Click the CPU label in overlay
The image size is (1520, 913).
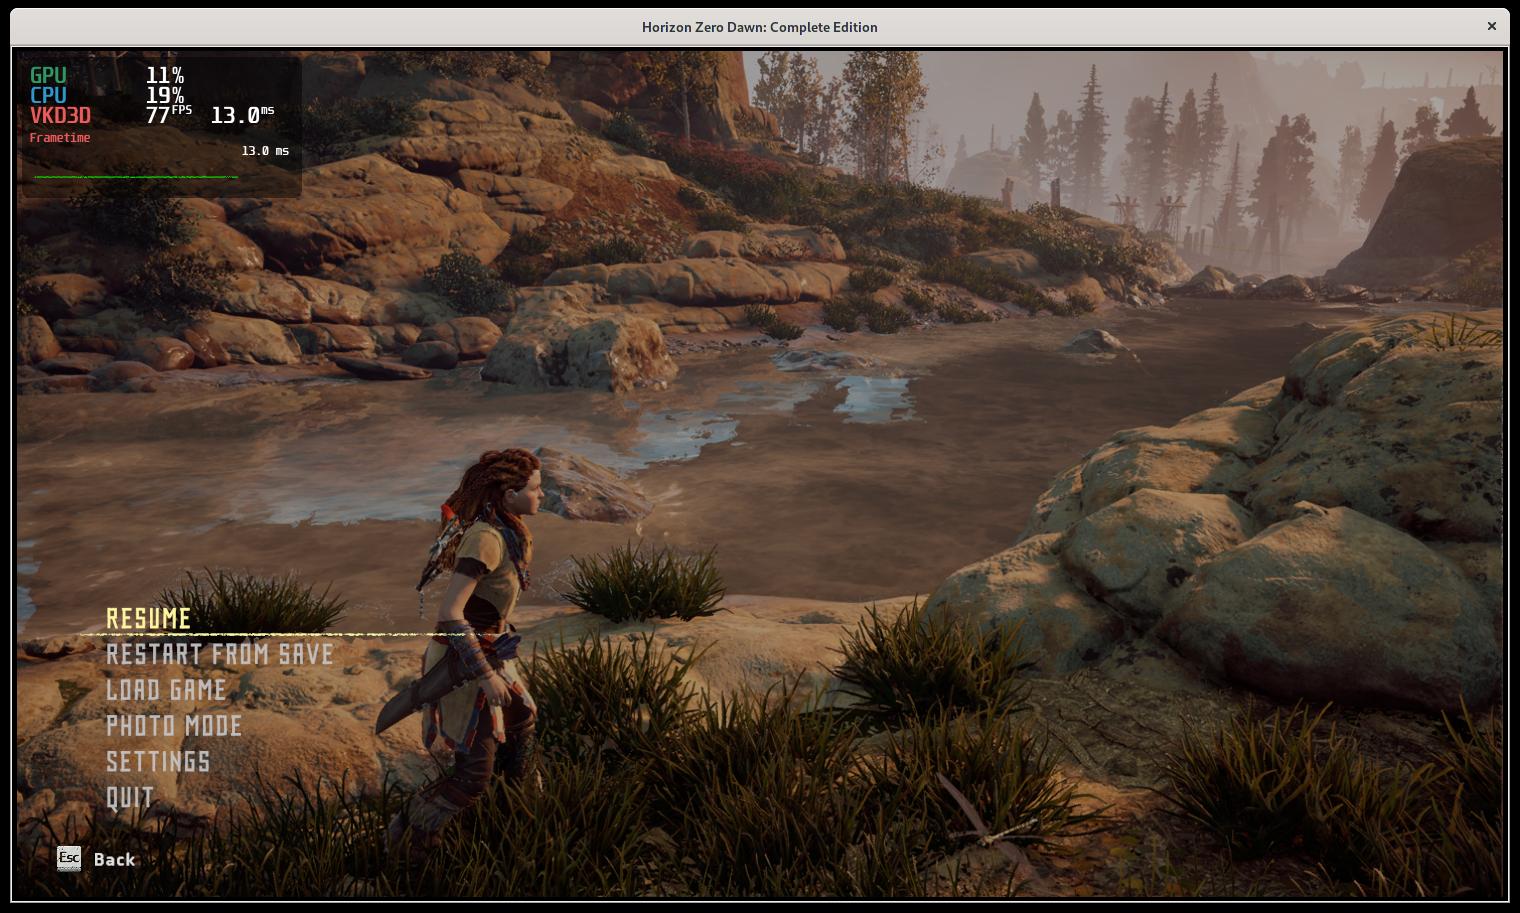tap(48, 95)
